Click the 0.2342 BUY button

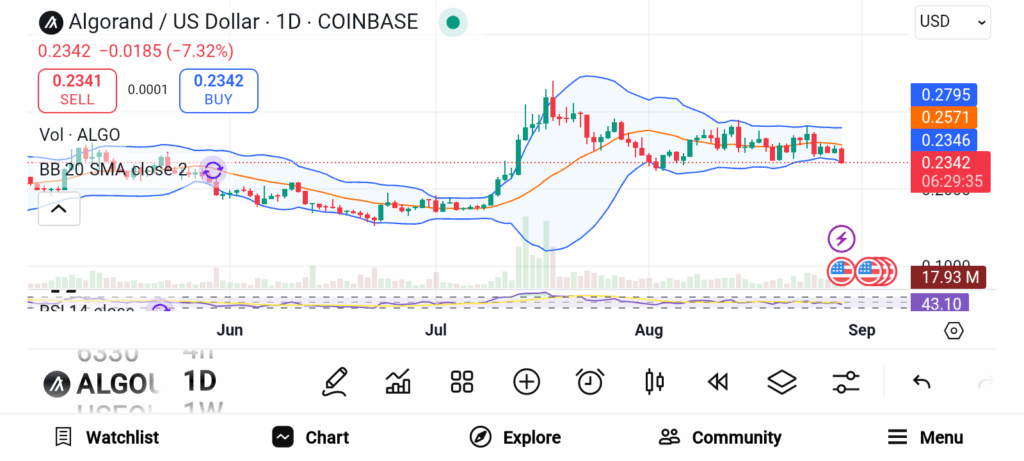[219, 91]
